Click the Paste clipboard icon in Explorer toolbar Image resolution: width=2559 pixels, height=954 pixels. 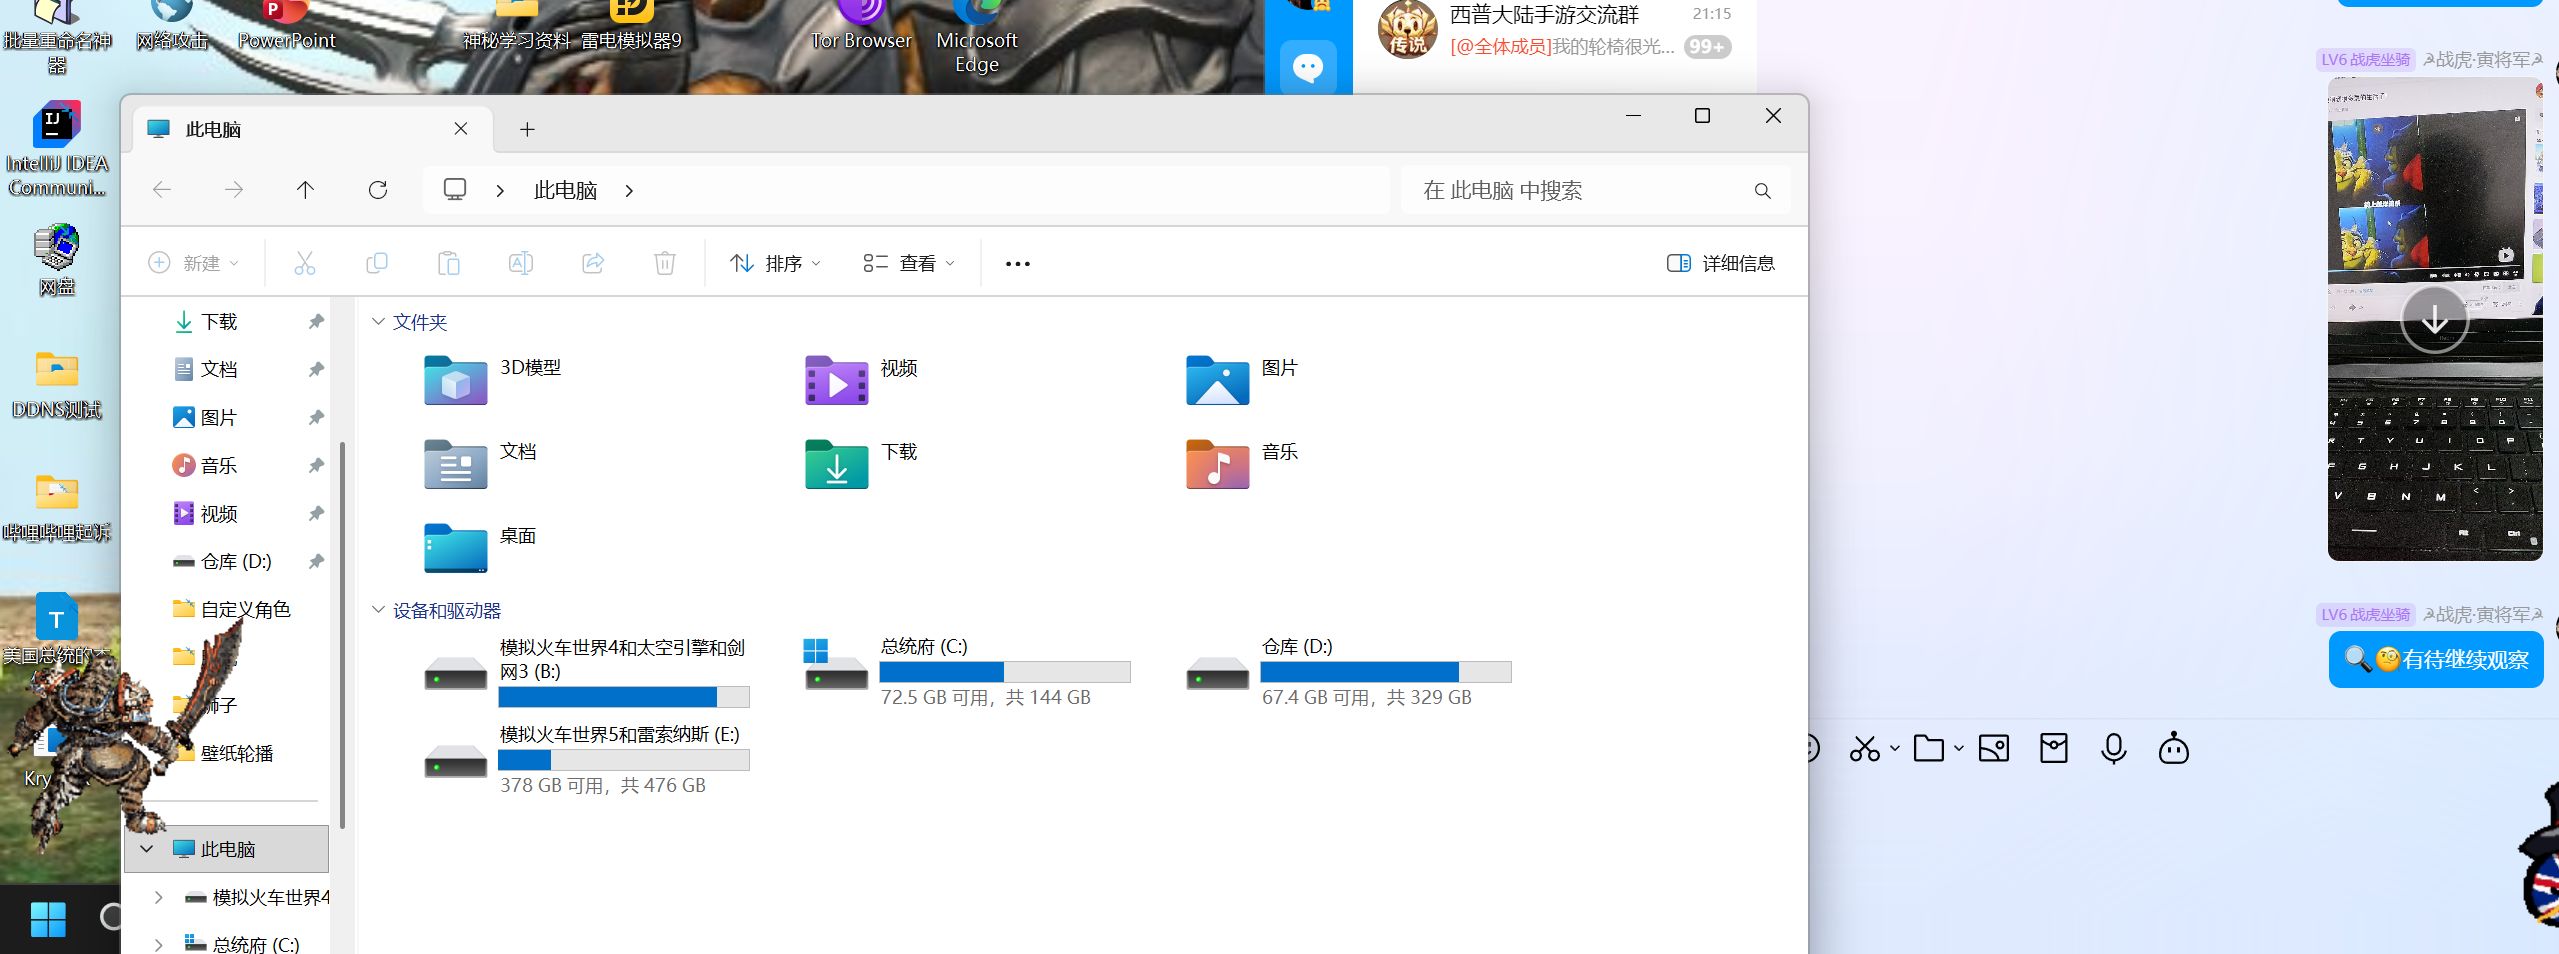point(449,263)
